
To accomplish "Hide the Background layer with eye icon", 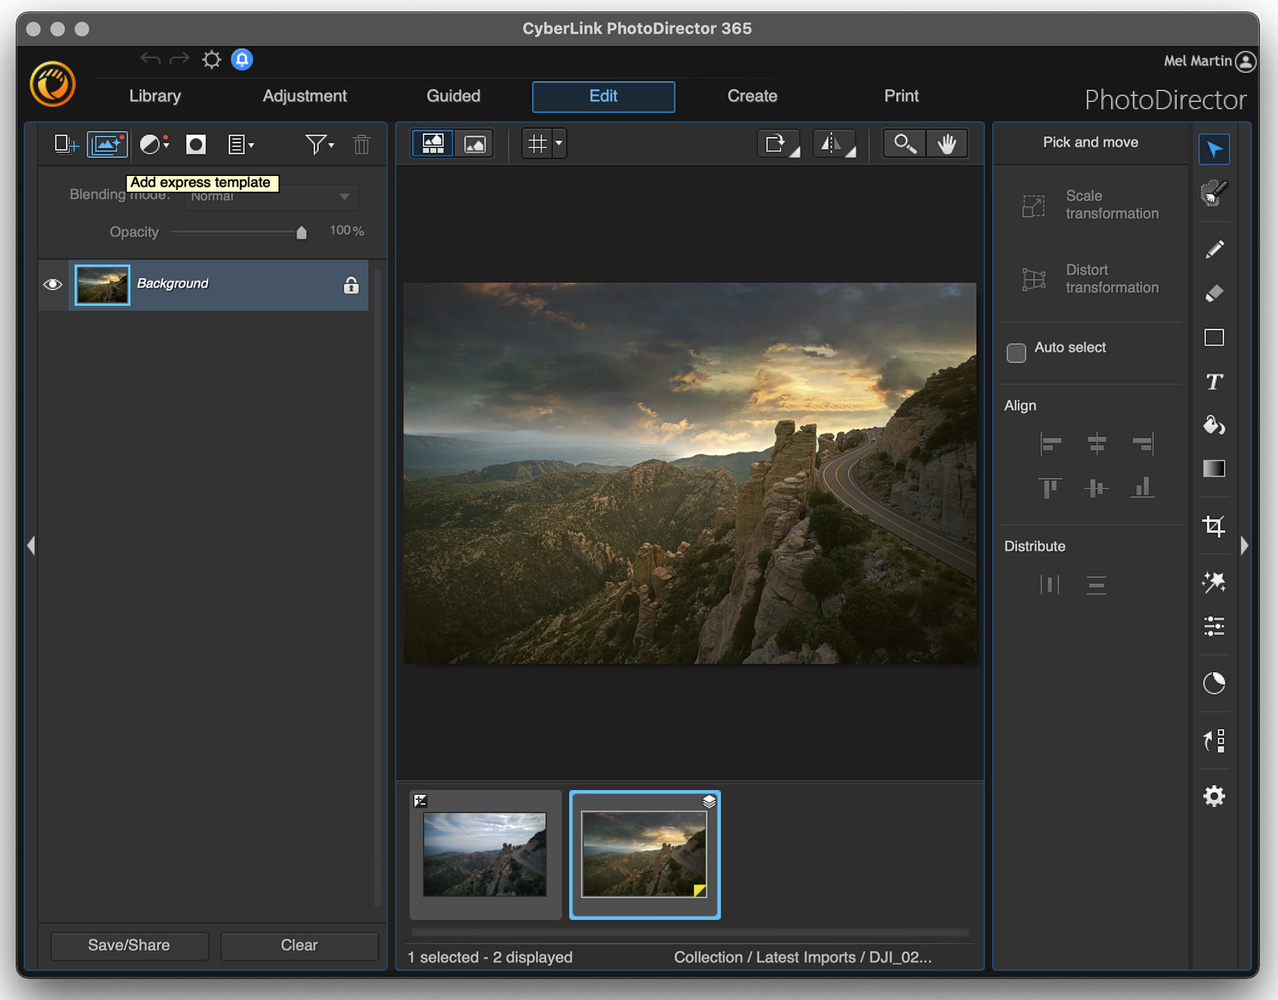I will point(53,285).
